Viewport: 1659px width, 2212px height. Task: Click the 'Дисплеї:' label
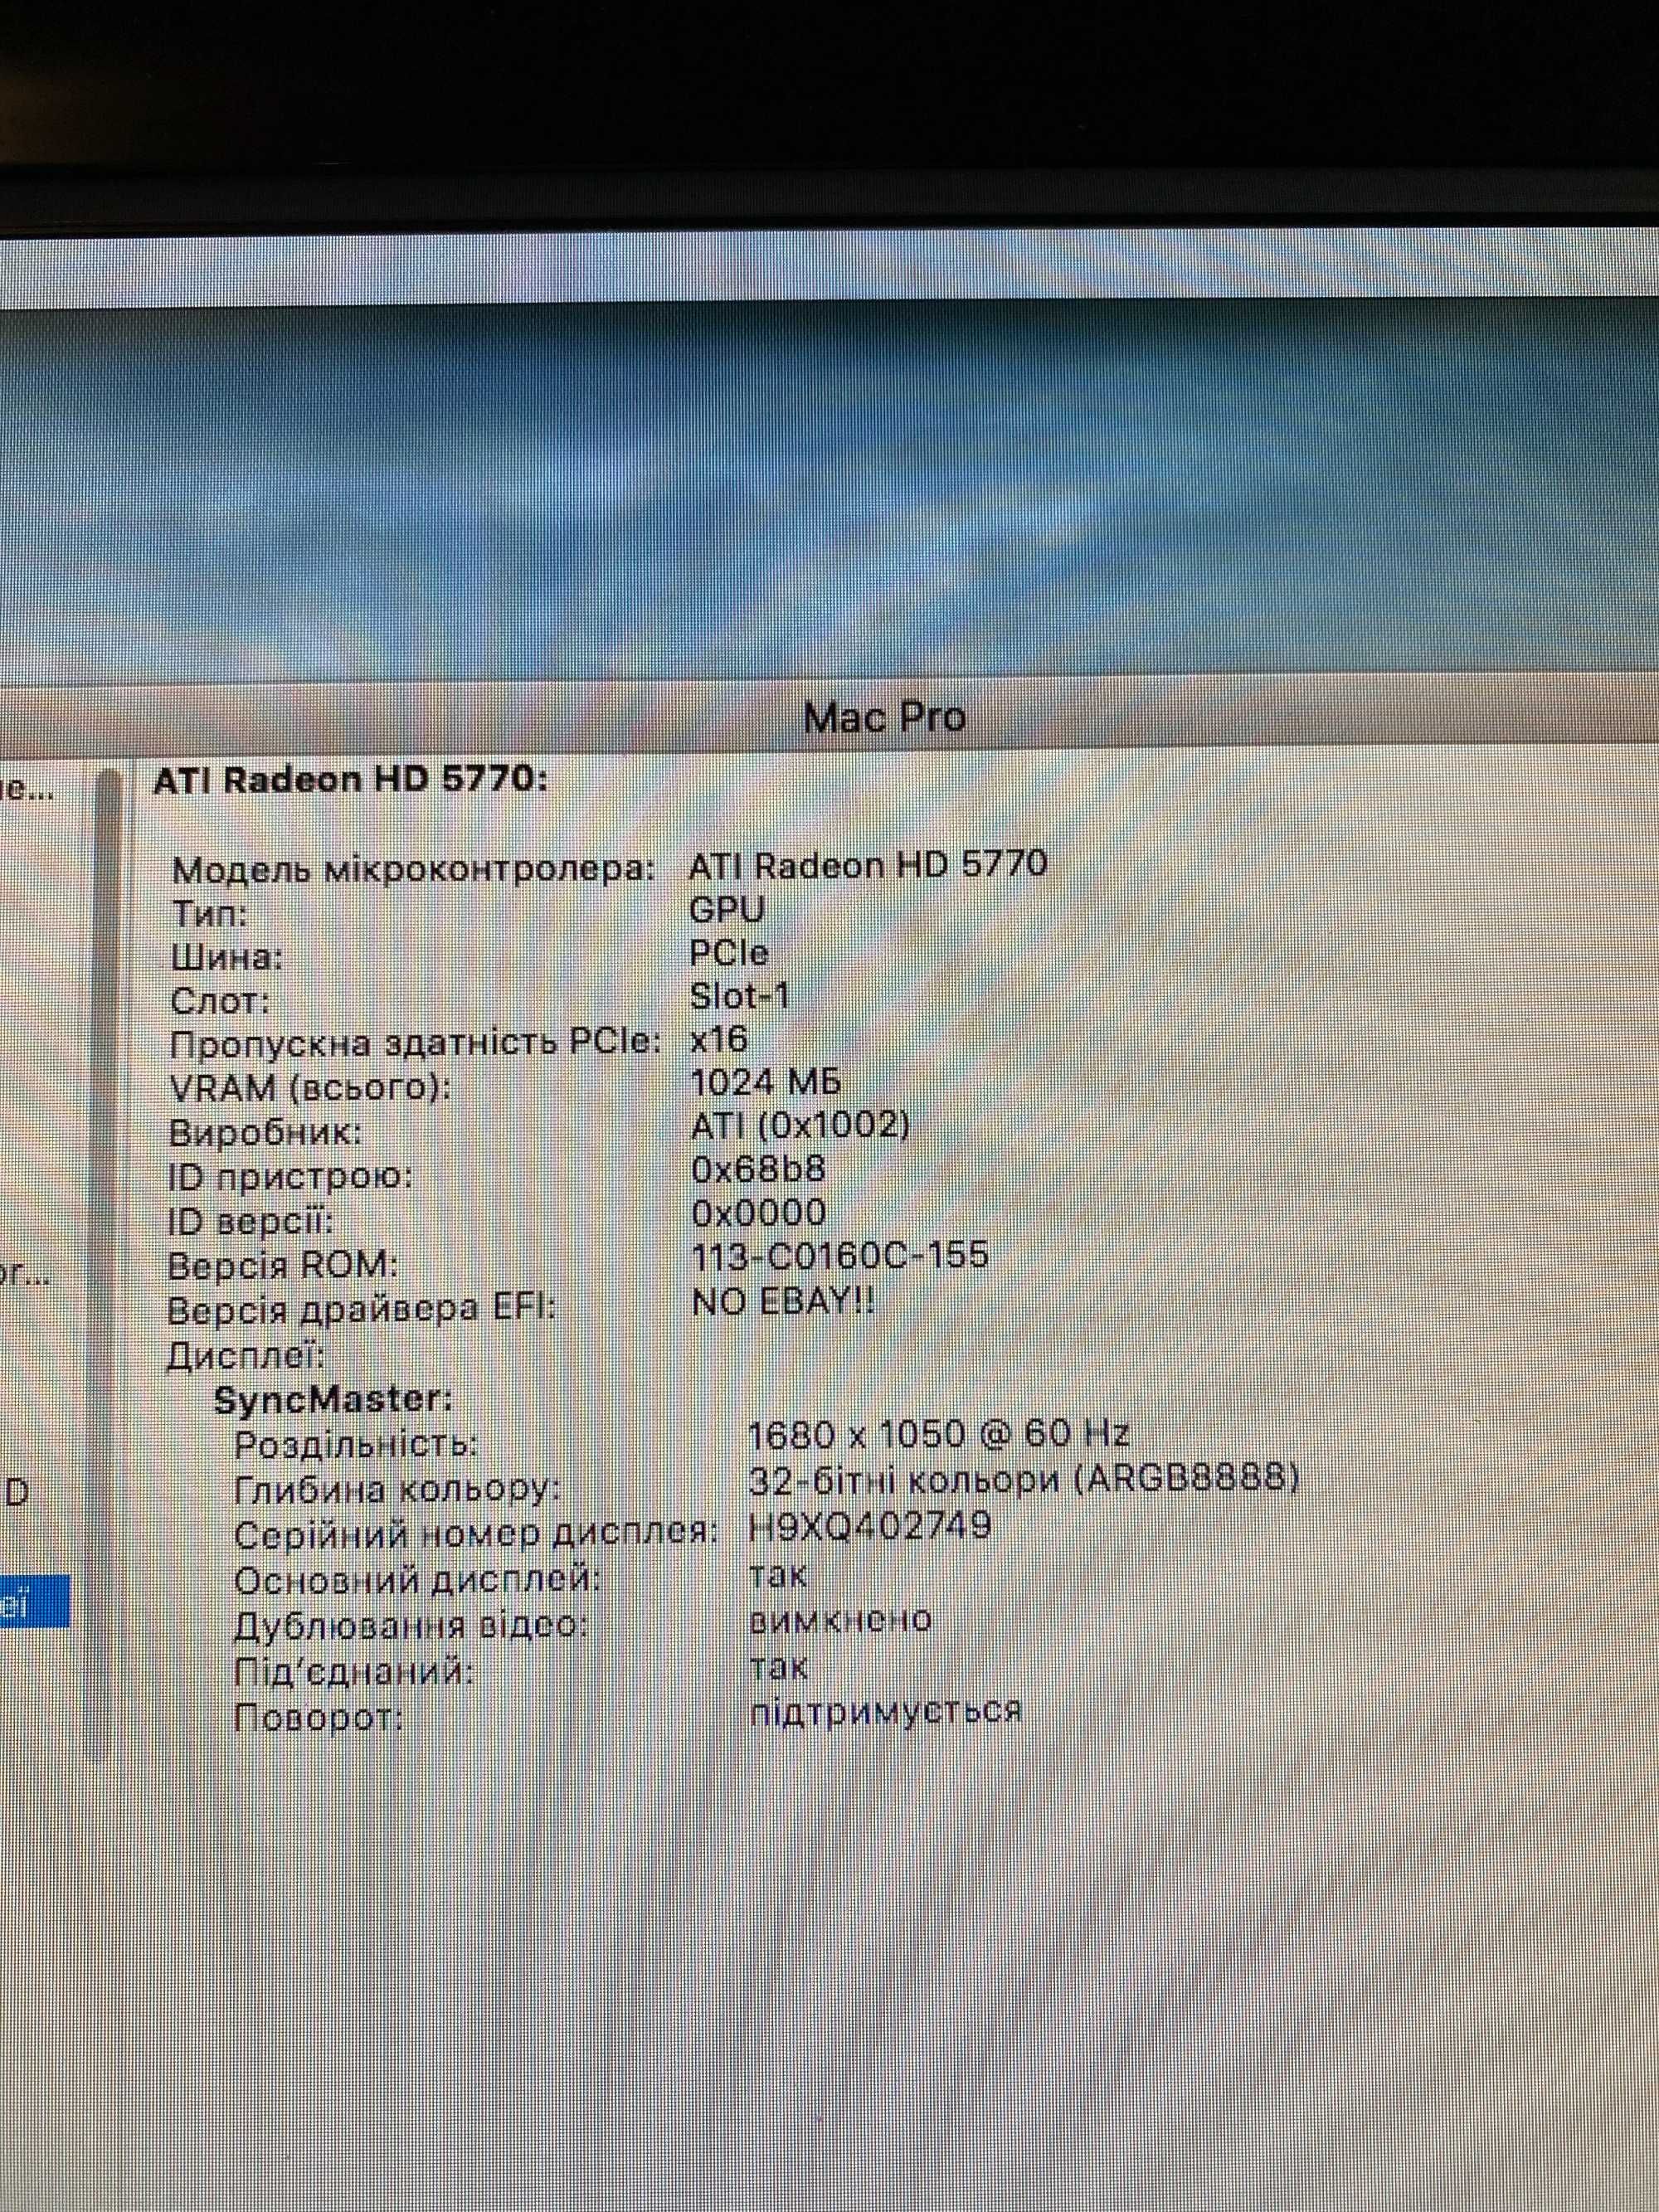tap(245, 1357)
